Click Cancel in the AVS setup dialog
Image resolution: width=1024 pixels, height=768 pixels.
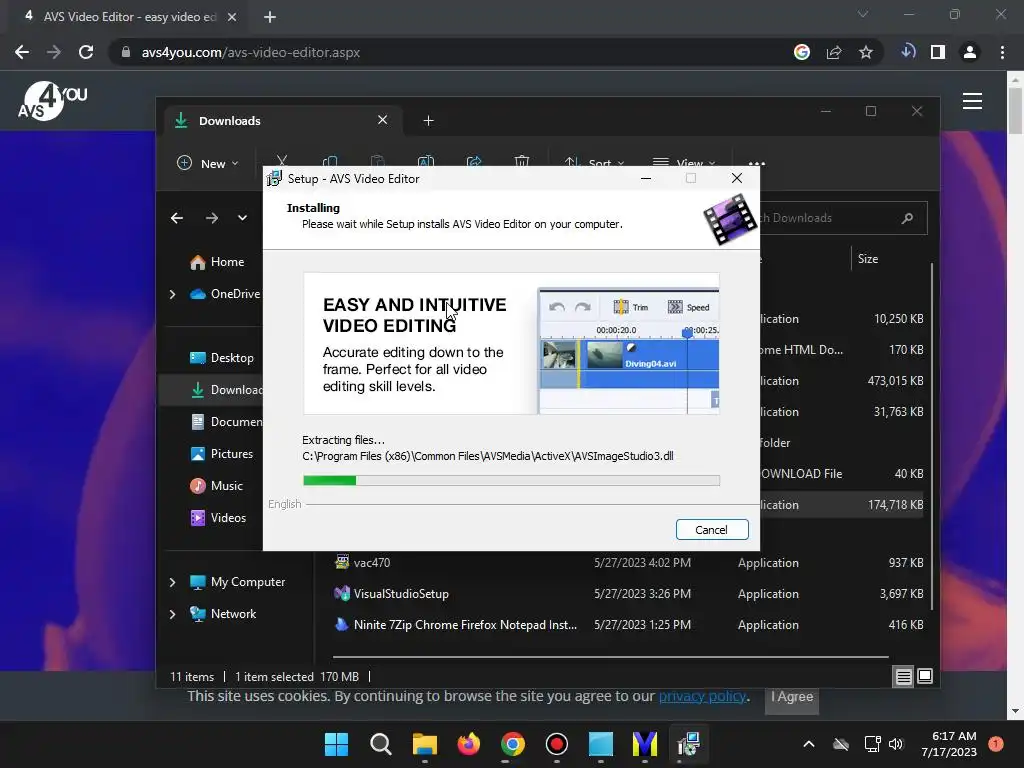pos(712,530)
